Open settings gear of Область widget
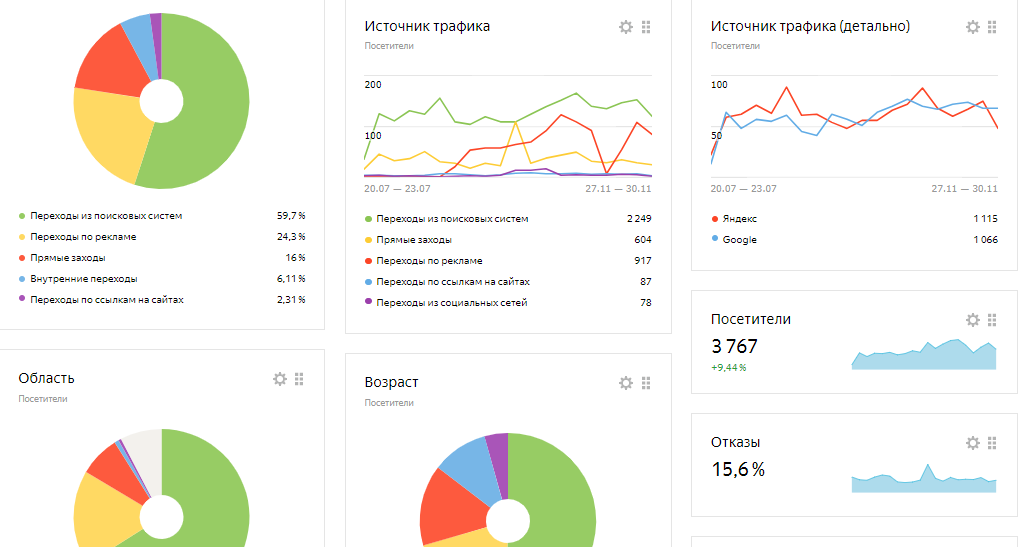 [x=280, y=379]
